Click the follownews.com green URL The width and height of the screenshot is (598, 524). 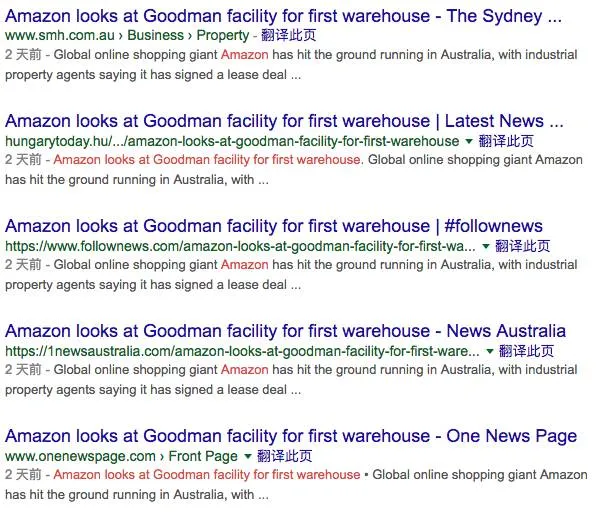pyautogui.click(x=240, y=246)
